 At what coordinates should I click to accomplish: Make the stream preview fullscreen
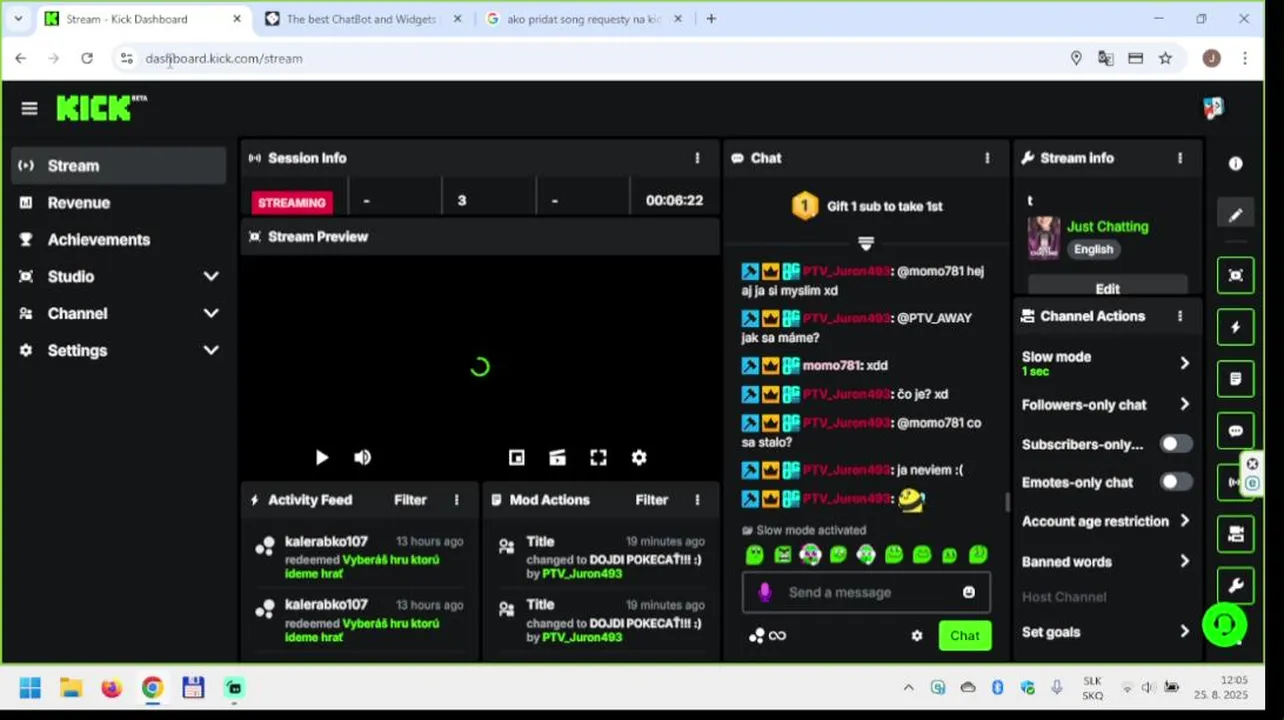coord(598,457)
